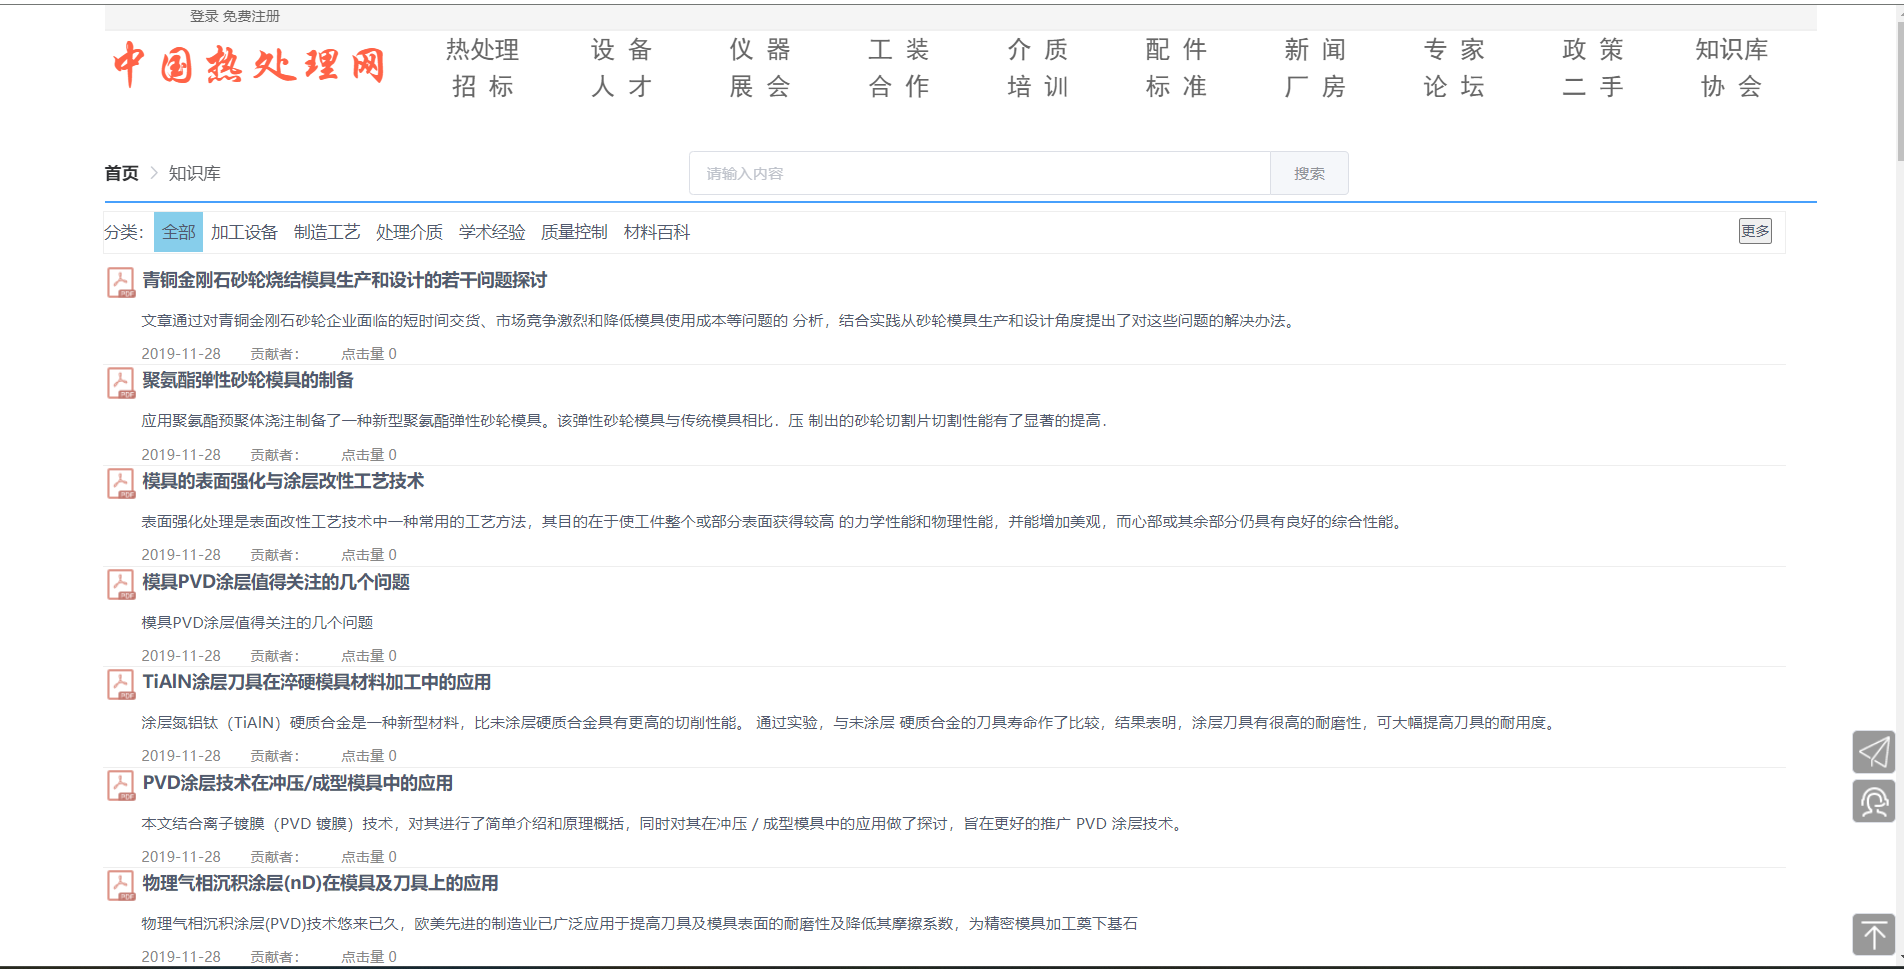Open 人才 navigation item
This screenshot has height=969, width=1904.
pyautogui.click(x=621, y=87)
